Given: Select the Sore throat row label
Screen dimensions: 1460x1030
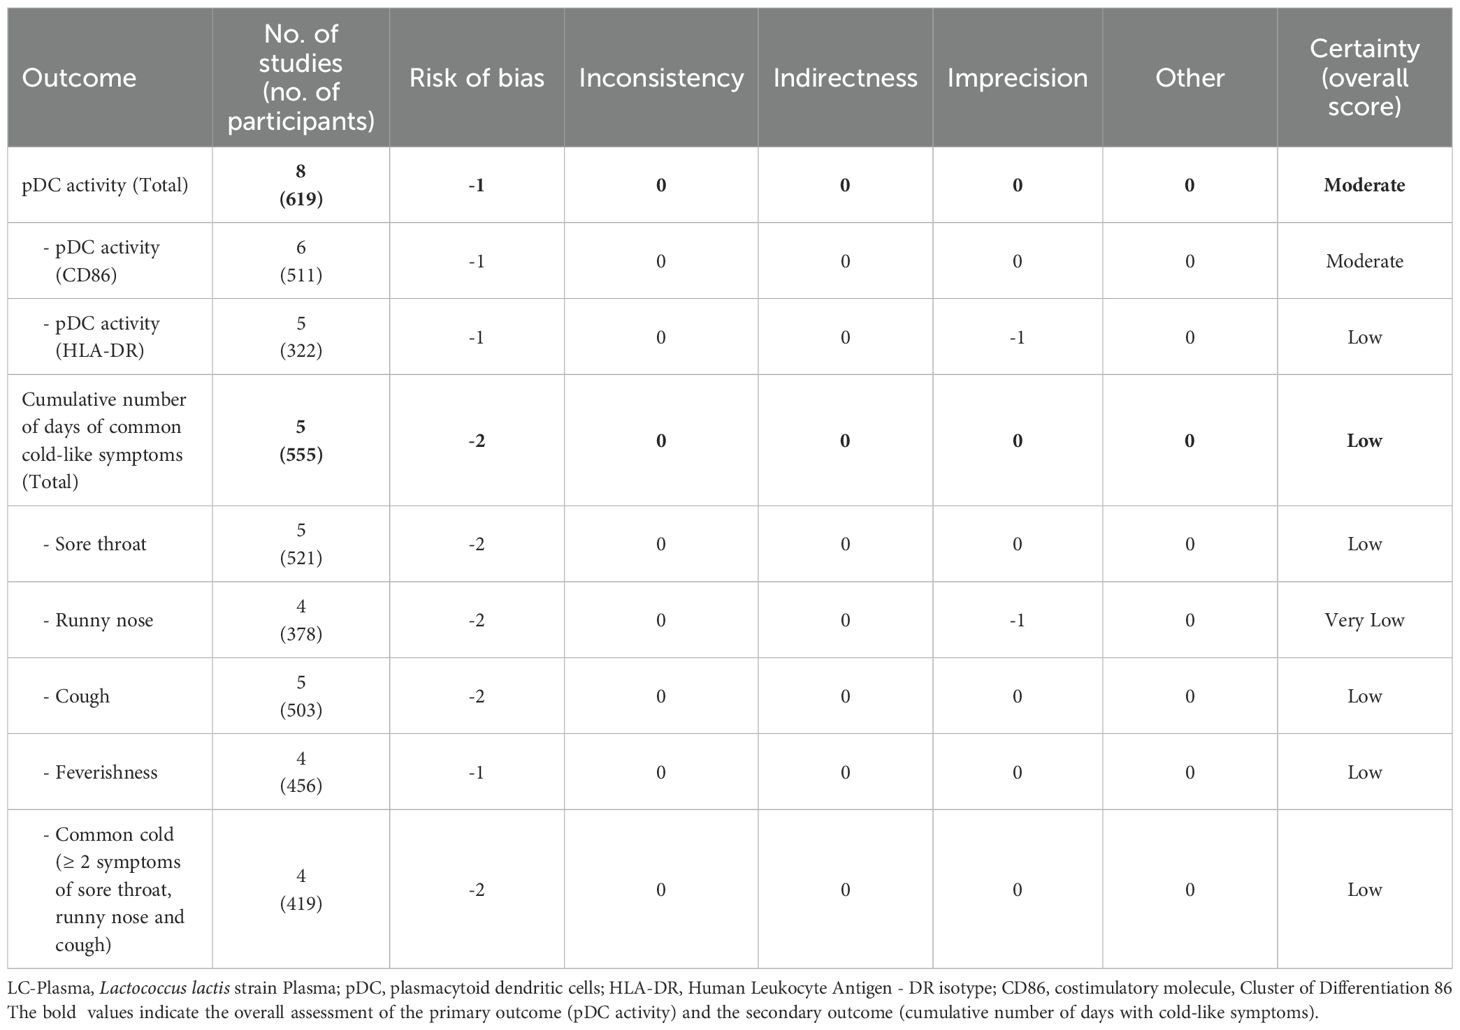Looking at the screenshot, I should tap(95, 544).
